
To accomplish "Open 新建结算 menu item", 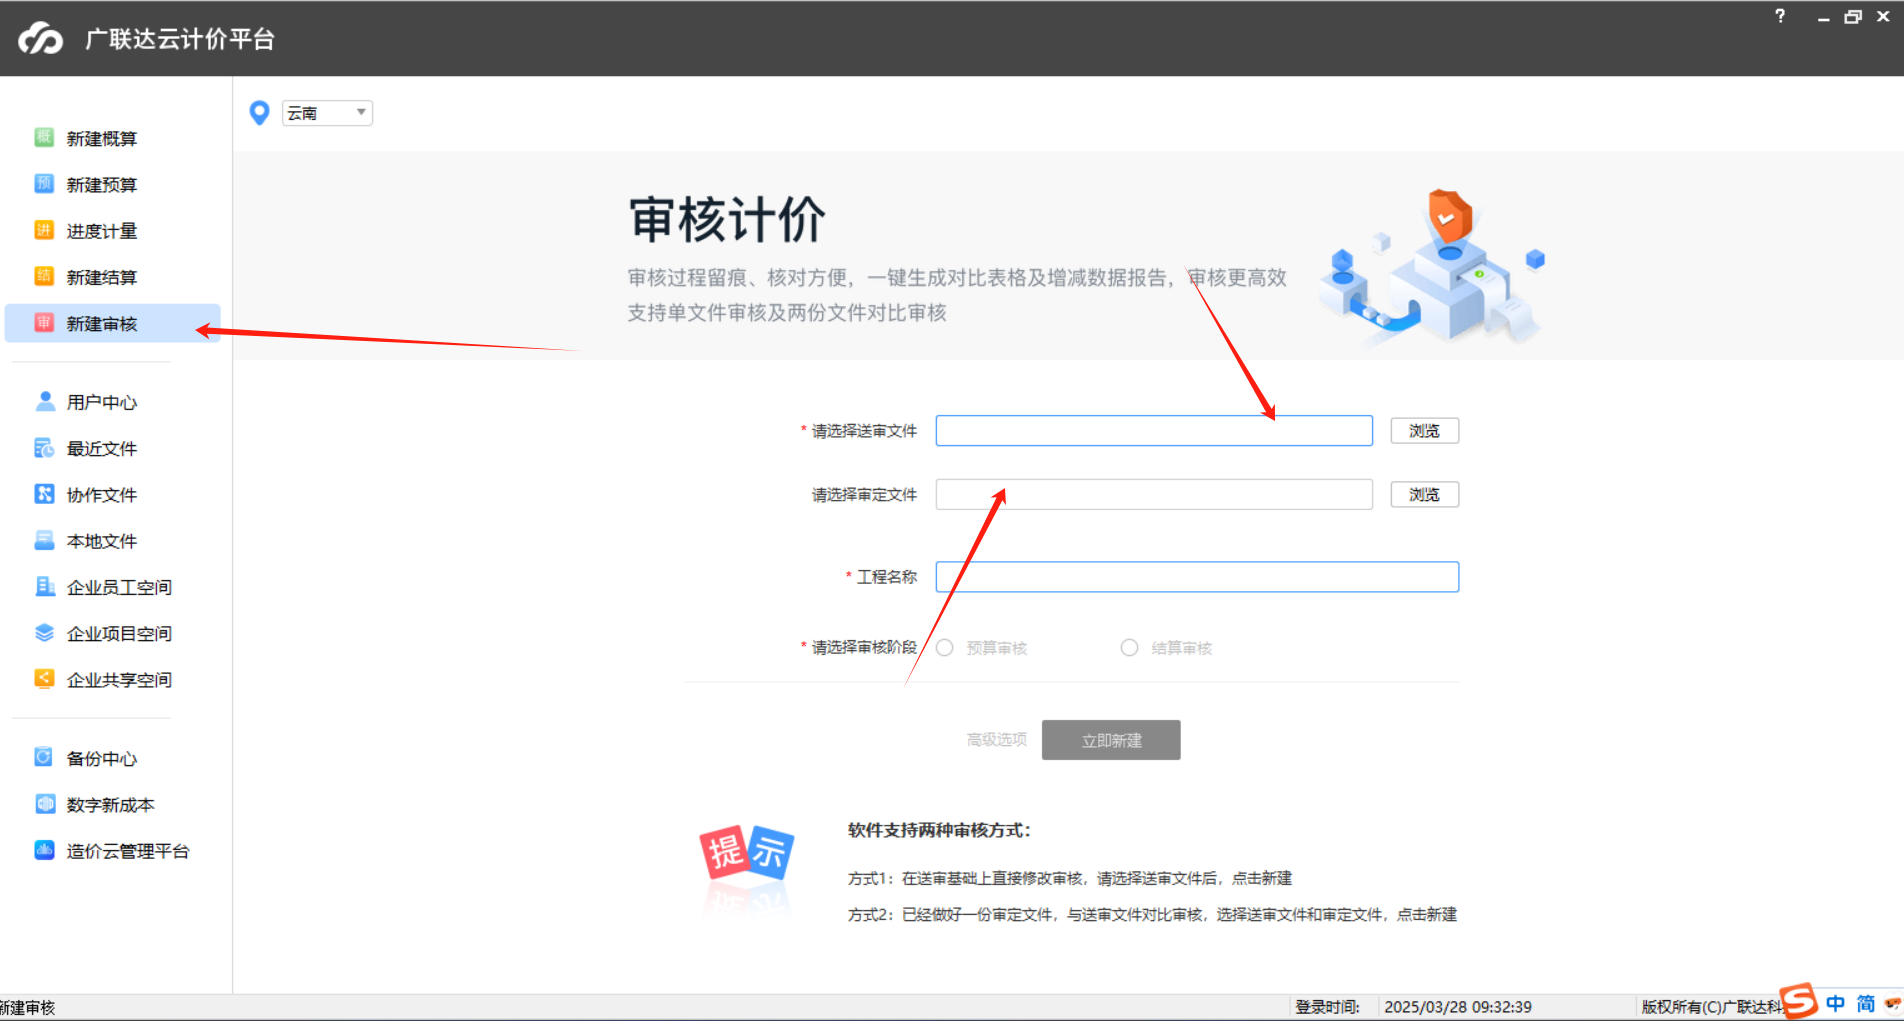I will [x=102, y=277].
